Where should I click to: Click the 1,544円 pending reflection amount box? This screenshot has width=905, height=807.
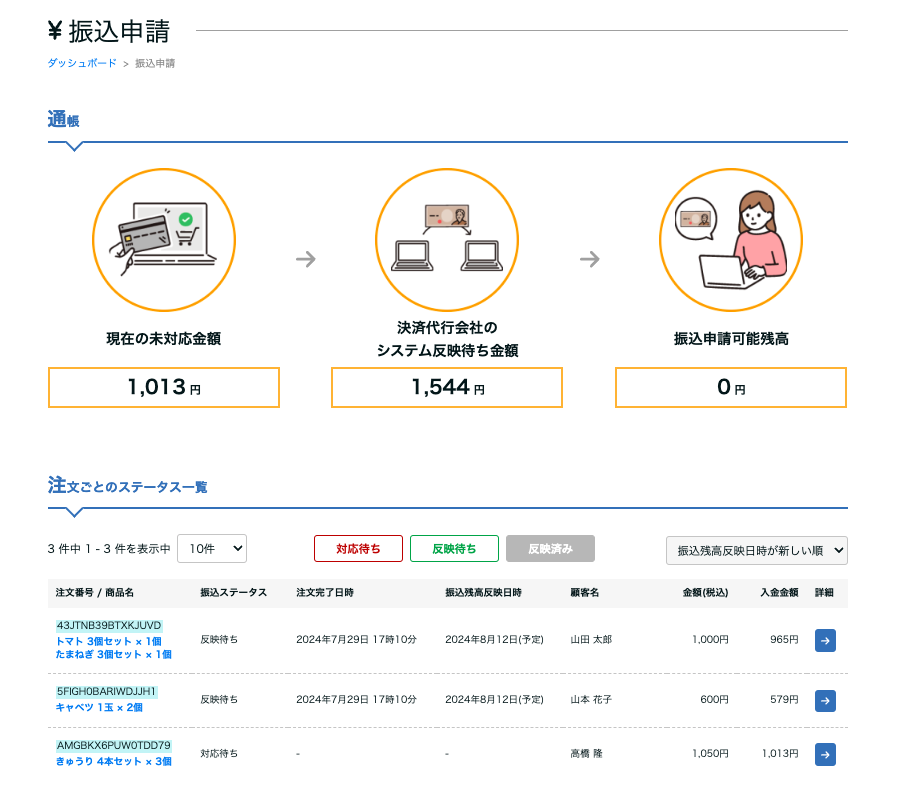[x=447, y=388]
